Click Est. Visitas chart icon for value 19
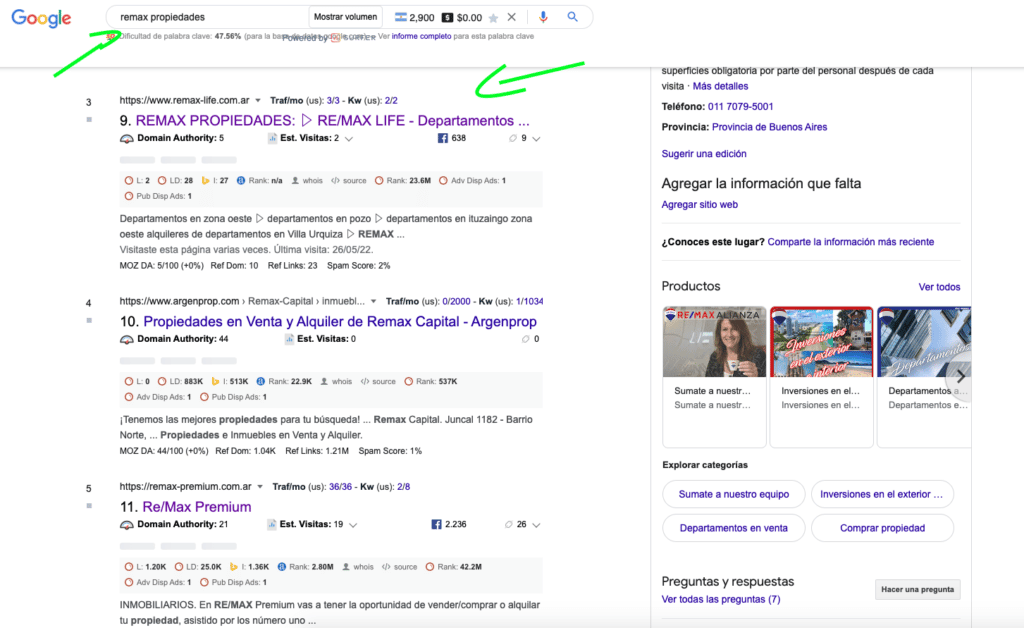The image size is (1024, 628). coord(272,524)
